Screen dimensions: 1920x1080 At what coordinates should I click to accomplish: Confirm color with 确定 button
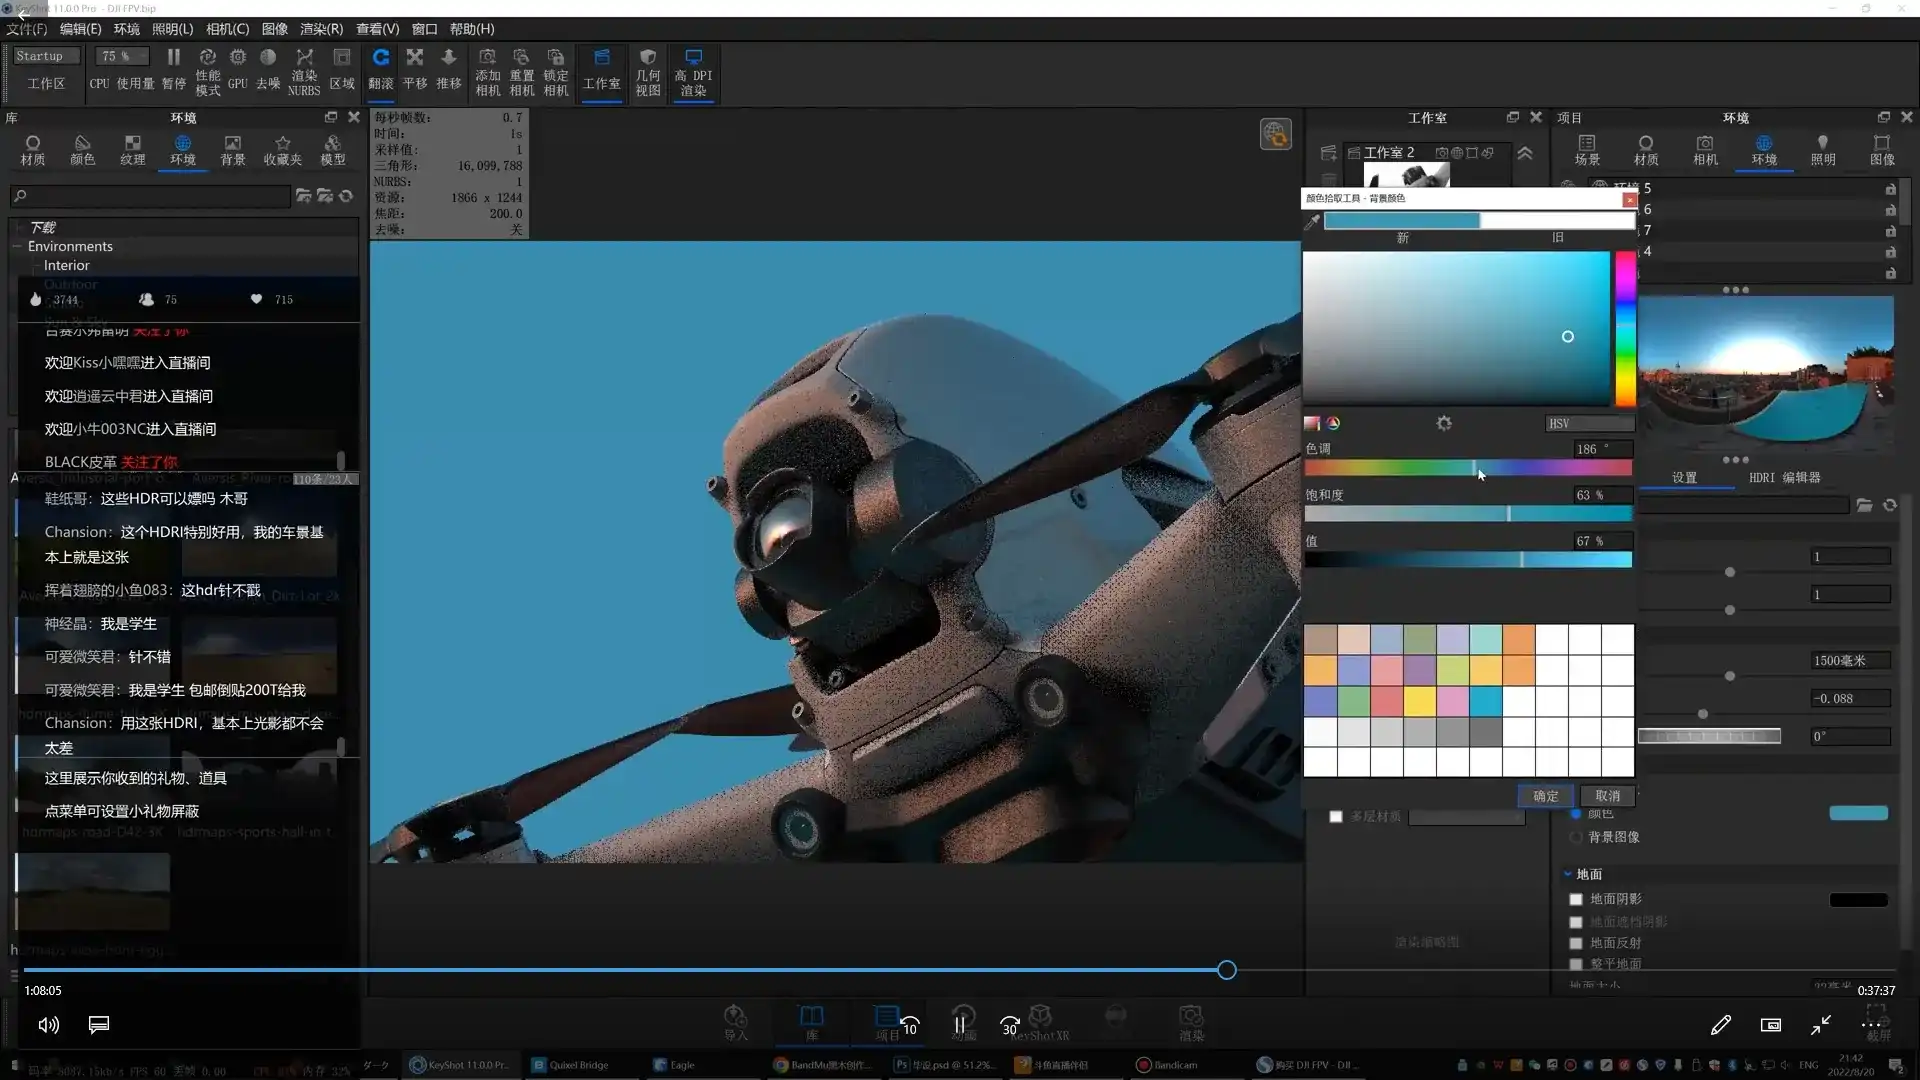pos(1545,796)
